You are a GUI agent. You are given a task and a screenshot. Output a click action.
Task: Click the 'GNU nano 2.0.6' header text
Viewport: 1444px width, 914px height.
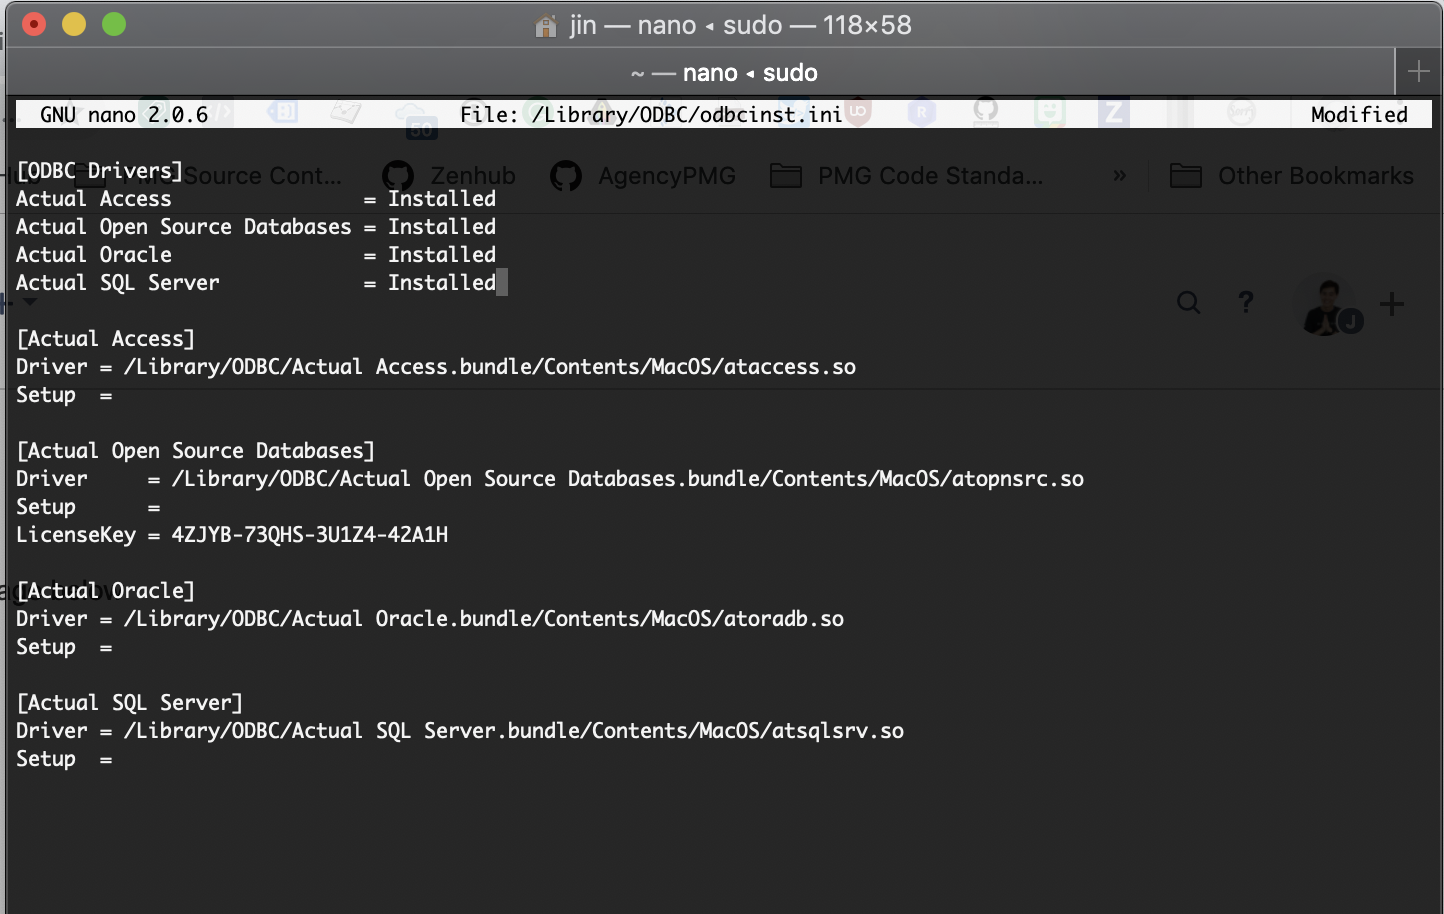click(124, 115)
